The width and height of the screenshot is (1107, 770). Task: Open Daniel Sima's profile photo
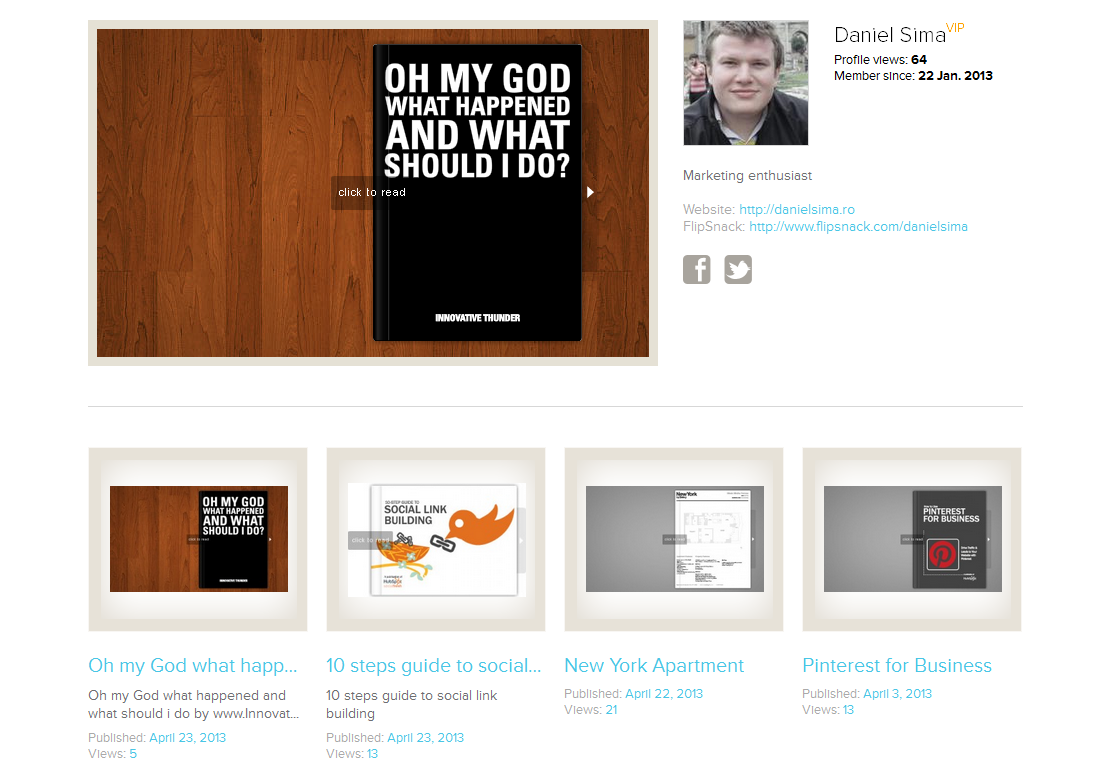click(x=746, y=83)
